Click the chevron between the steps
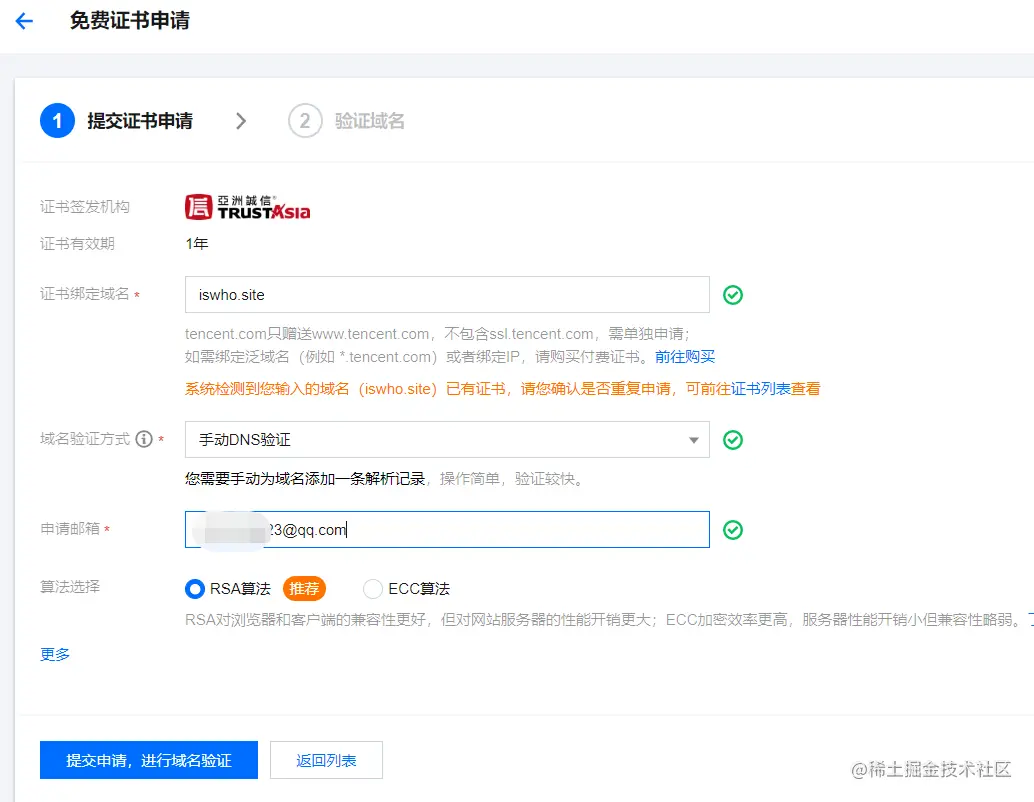Image resolution: width=1034 pixels, height=802 pixels. (241, 121)
